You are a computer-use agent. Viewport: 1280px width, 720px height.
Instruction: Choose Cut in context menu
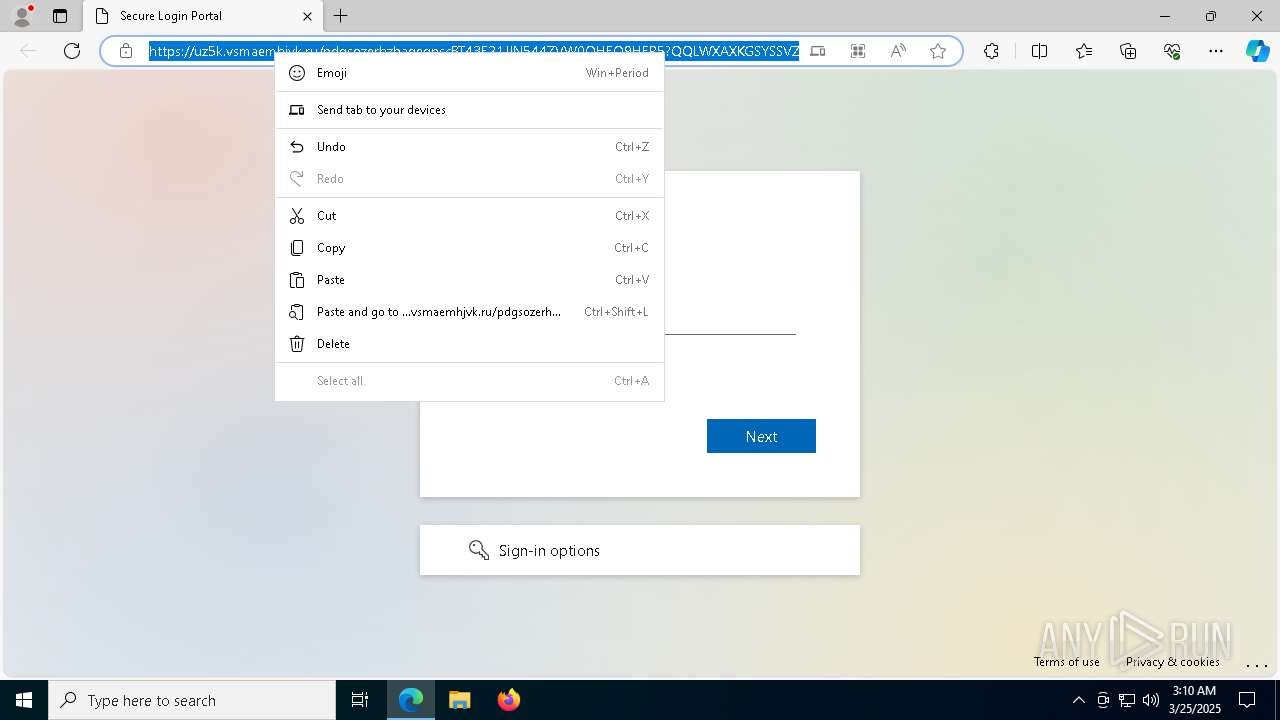click(x=469, y=216)
